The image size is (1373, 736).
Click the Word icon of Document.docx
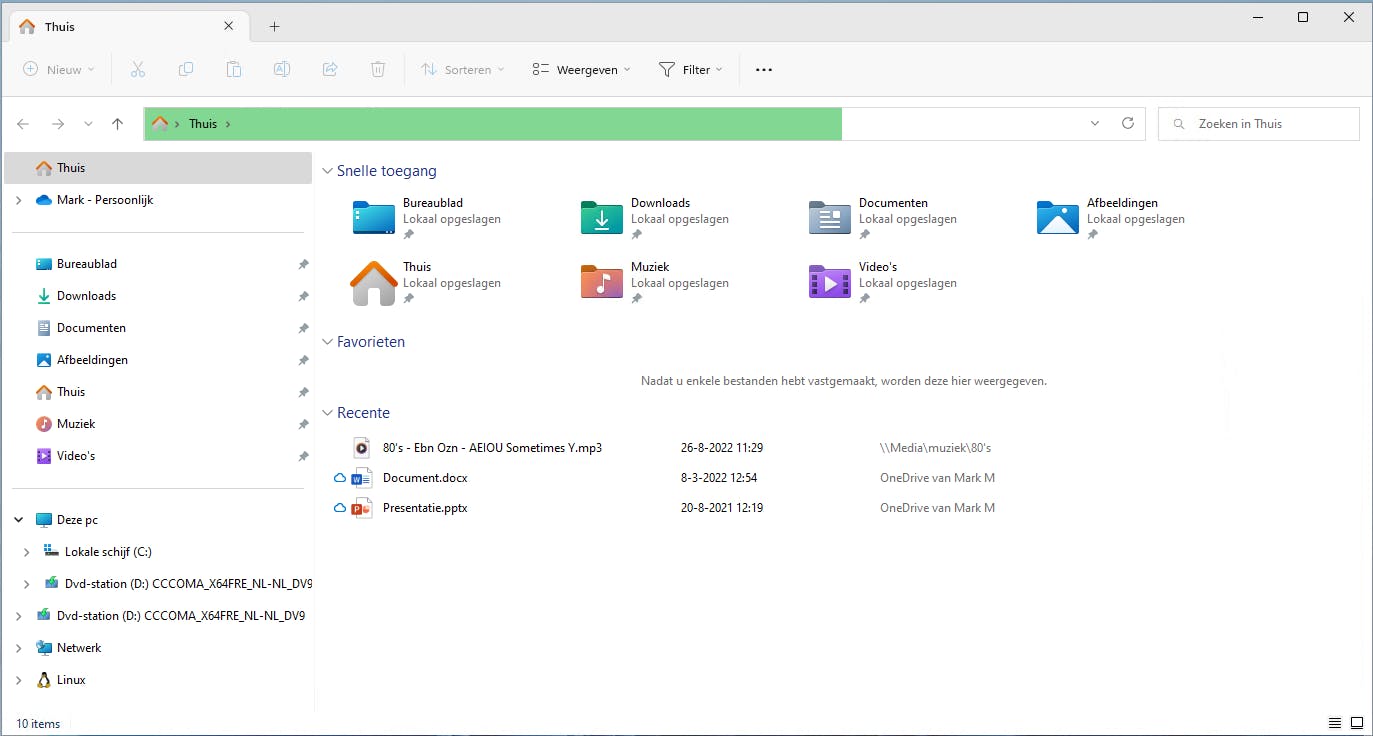point(362,478)
